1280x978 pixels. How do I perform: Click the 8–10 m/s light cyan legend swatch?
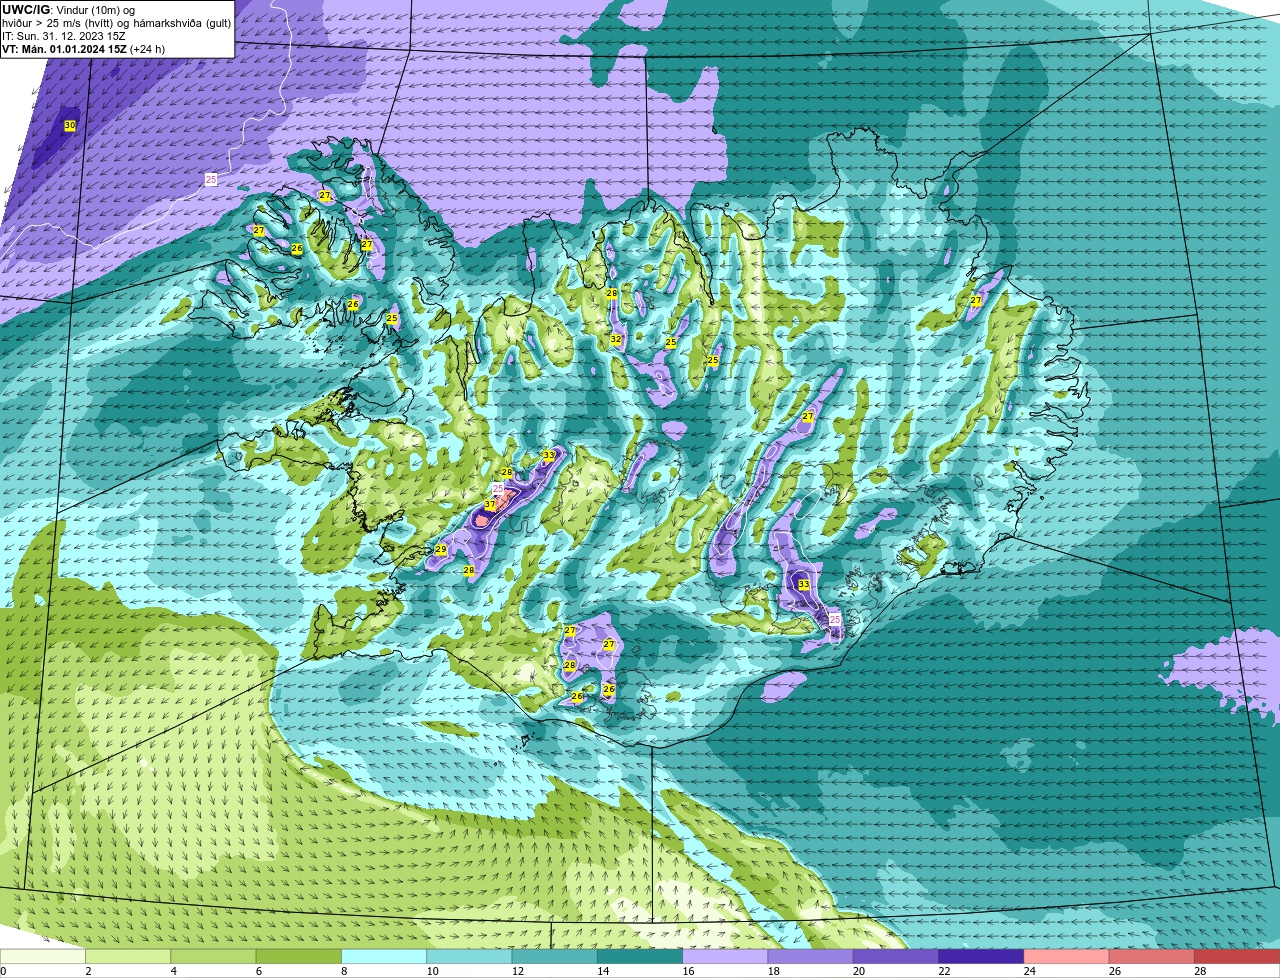pos(385,956)
